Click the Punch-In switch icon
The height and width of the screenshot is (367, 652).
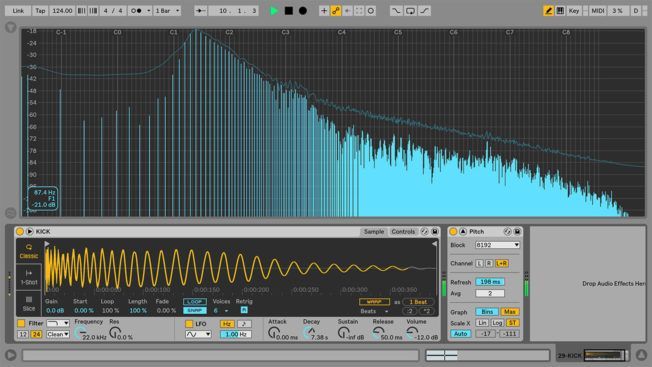[396, 11]
